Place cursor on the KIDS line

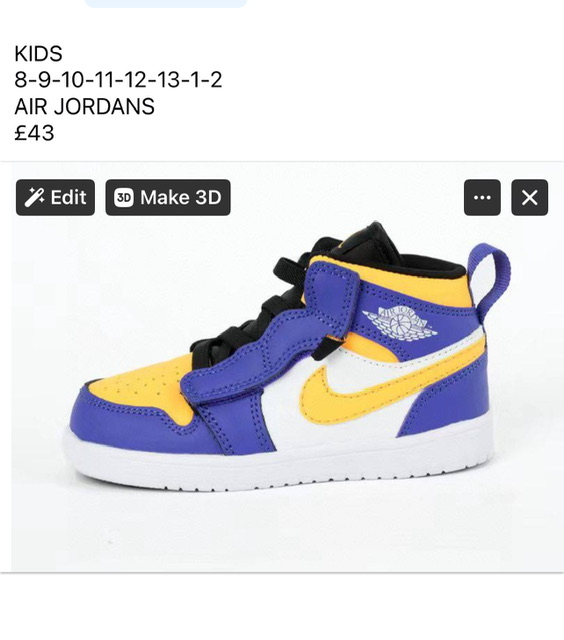(38, 54)
